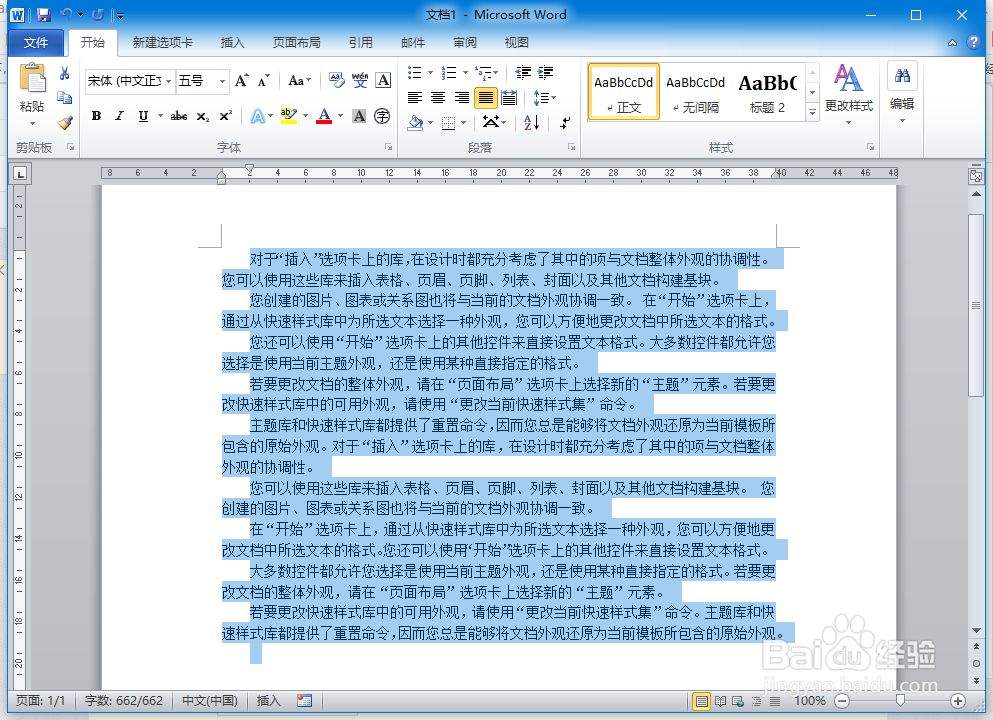Toggle show/hide paragraph marks
Viewport: 993px width, 720px height.
click(x=565, y=123)
